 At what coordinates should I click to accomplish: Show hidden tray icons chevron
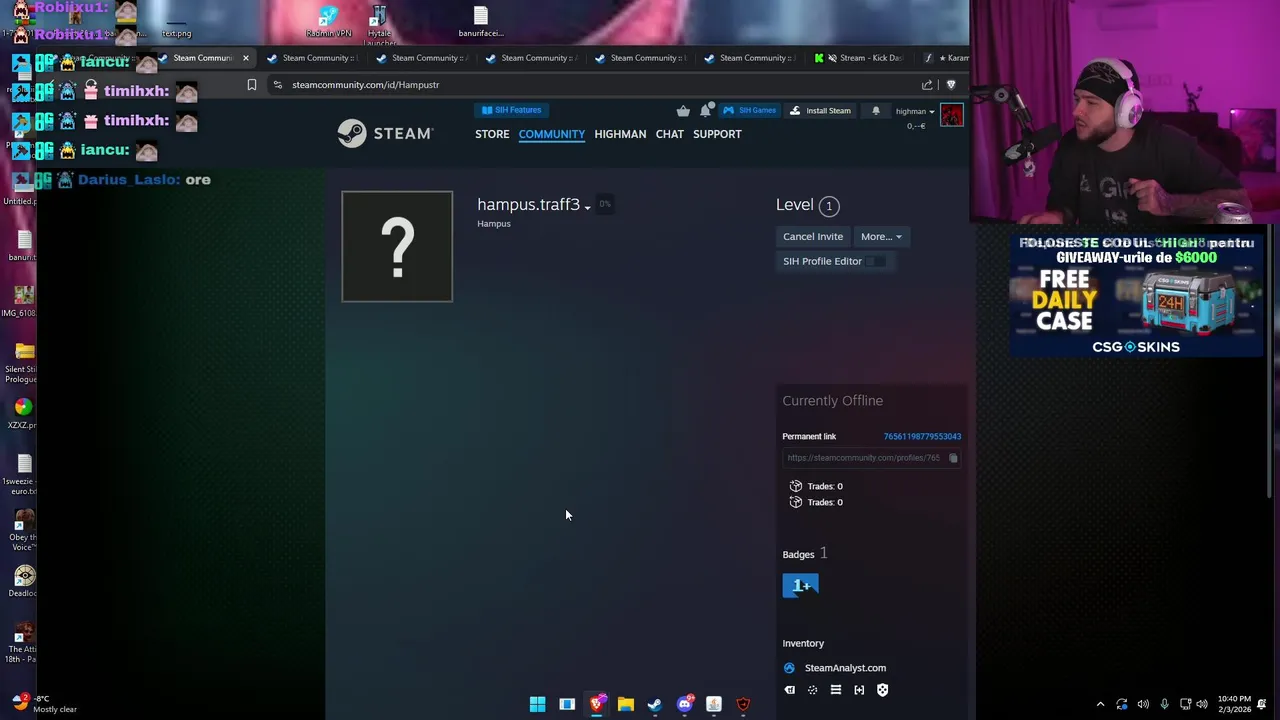point(1100,704)
